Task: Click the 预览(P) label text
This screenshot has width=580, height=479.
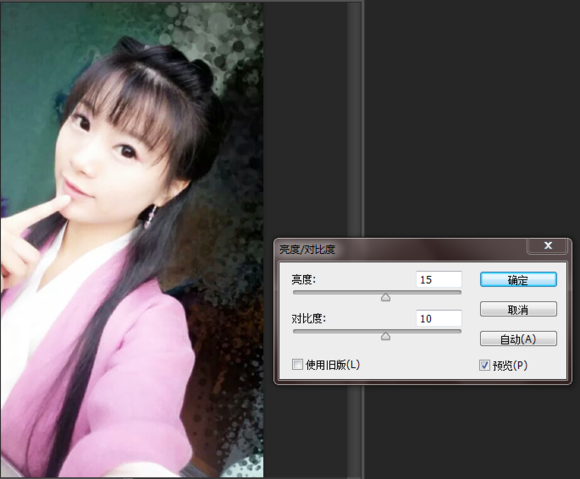Action: 510,365
